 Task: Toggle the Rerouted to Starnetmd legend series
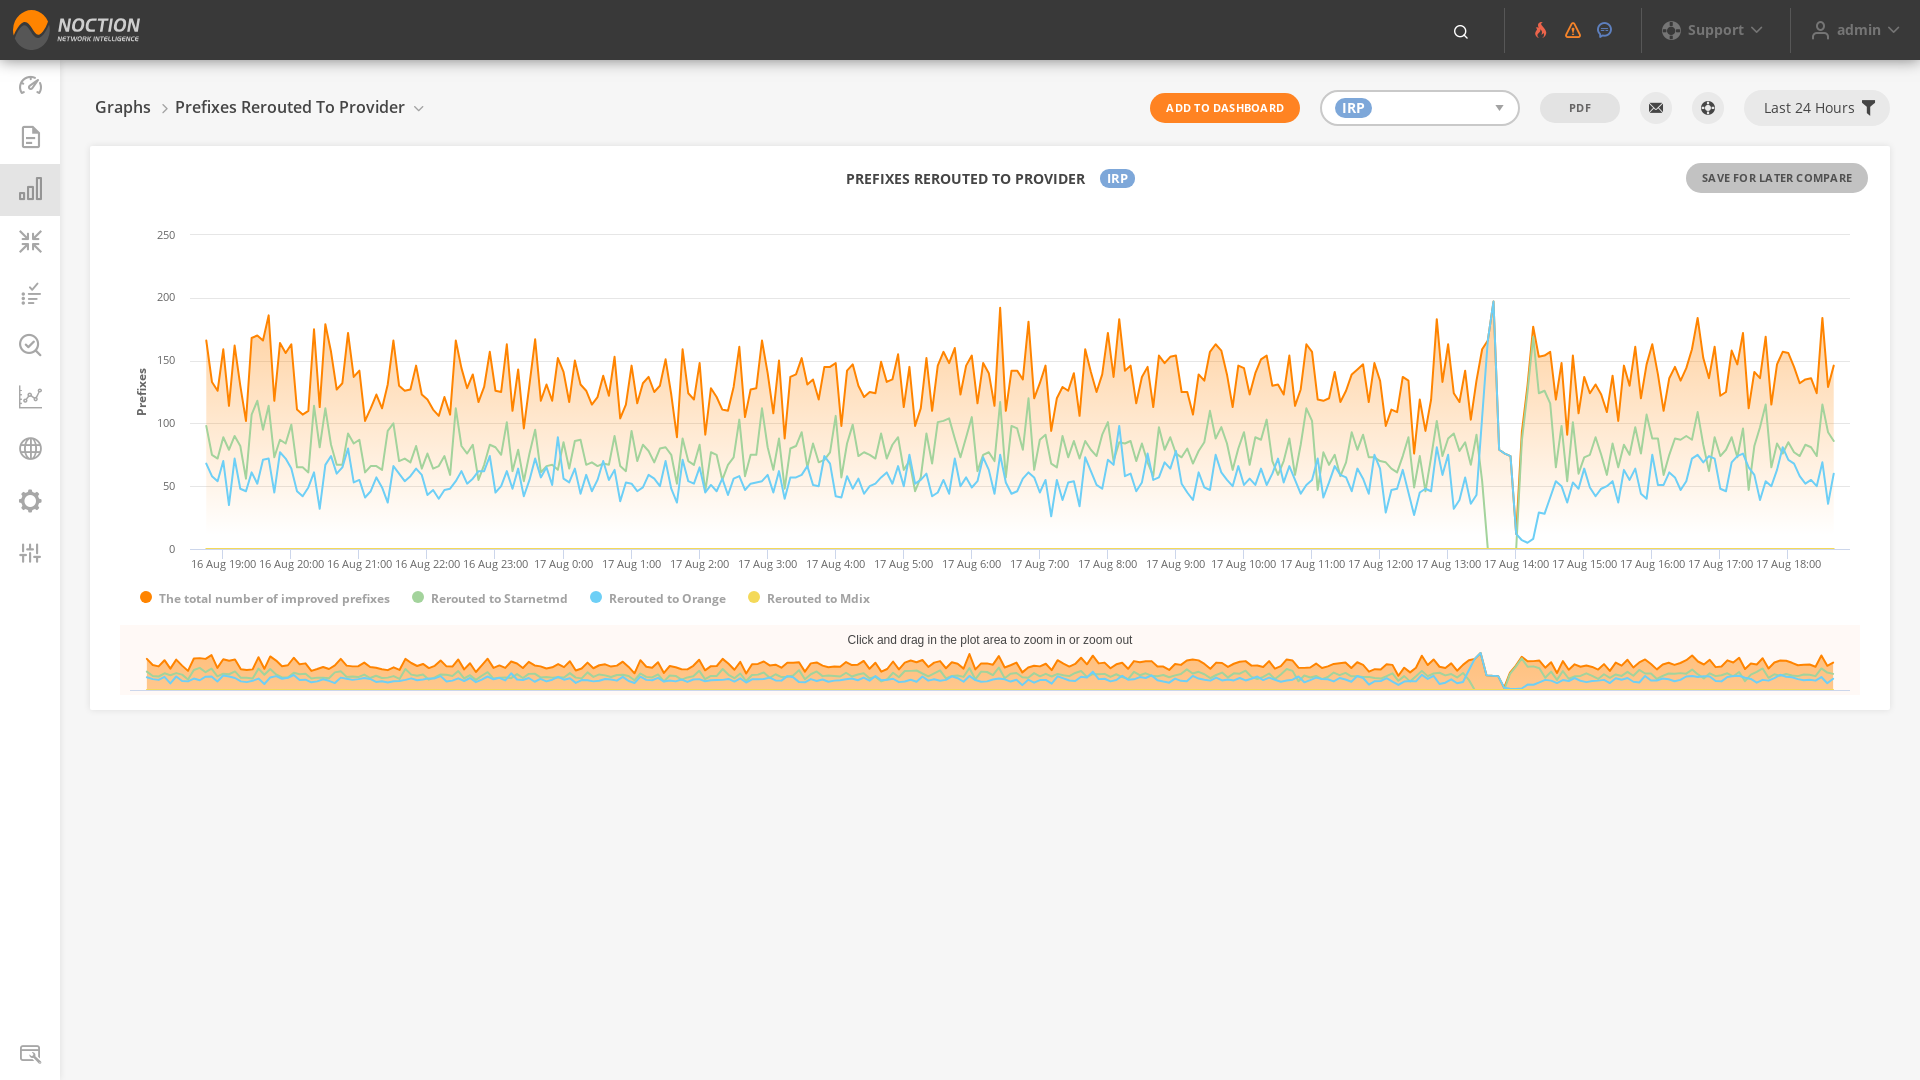click(490, 599)
